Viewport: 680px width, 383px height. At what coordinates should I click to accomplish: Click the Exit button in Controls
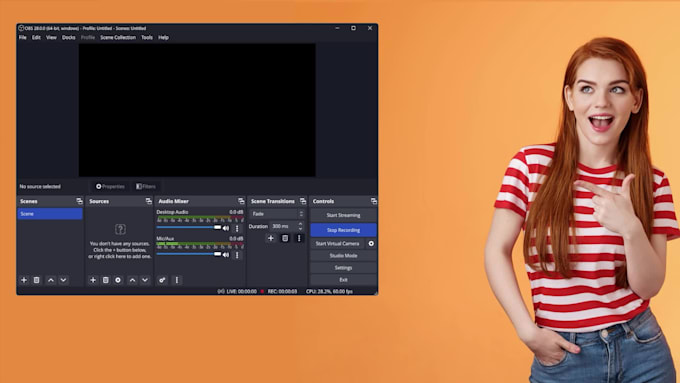(x=343, y=280)
